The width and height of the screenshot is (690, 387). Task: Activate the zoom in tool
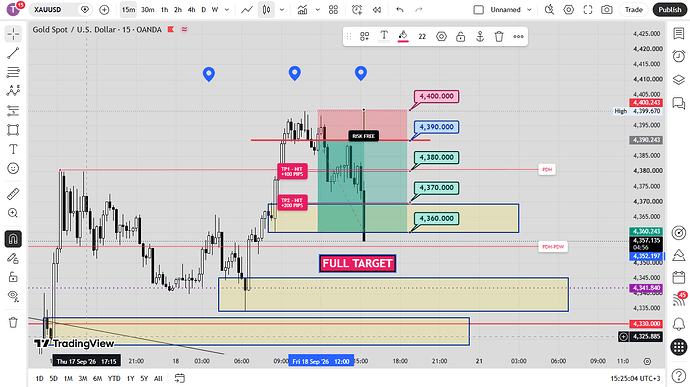pos(13,213)
